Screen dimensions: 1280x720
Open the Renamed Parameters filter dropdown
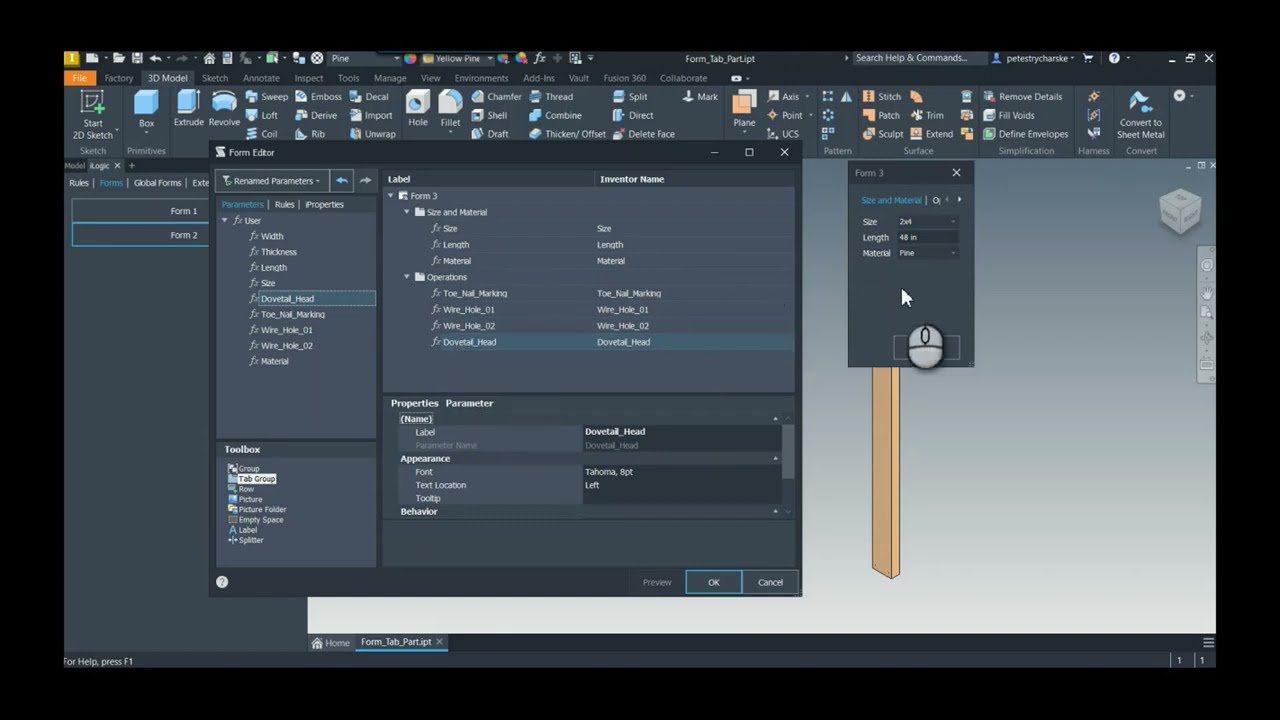pyautogui.click(x=272, y=181)
